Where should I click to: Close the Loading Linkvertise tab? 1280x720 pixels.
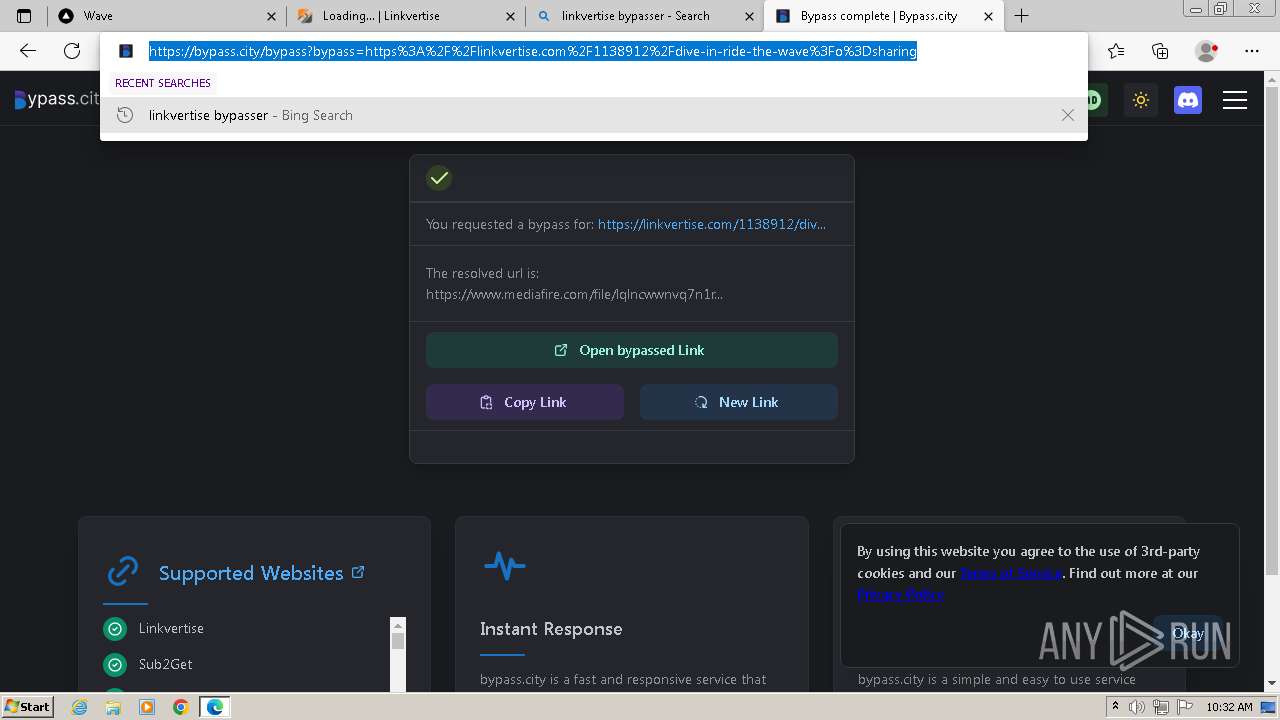[511, 16]
